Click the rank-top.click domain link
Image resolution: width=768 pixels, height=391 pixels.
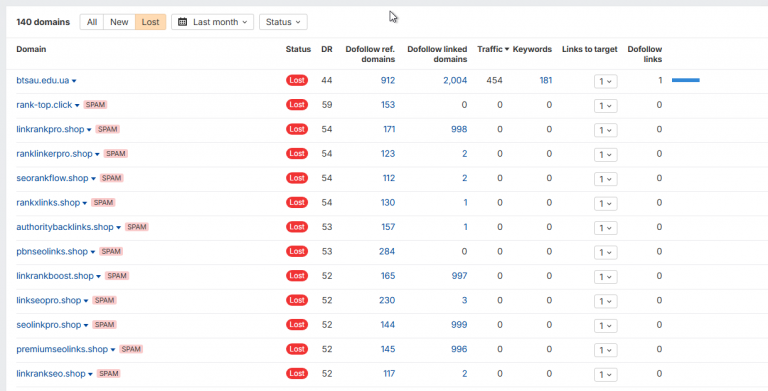[x=44, y=105]
